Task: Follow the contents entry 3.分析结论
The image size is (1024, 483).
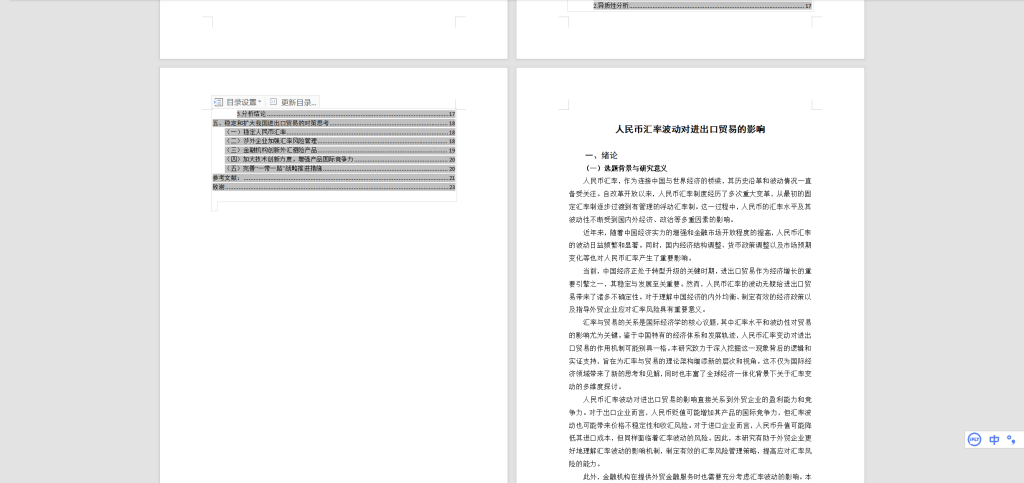Action: tap(346, 114)
